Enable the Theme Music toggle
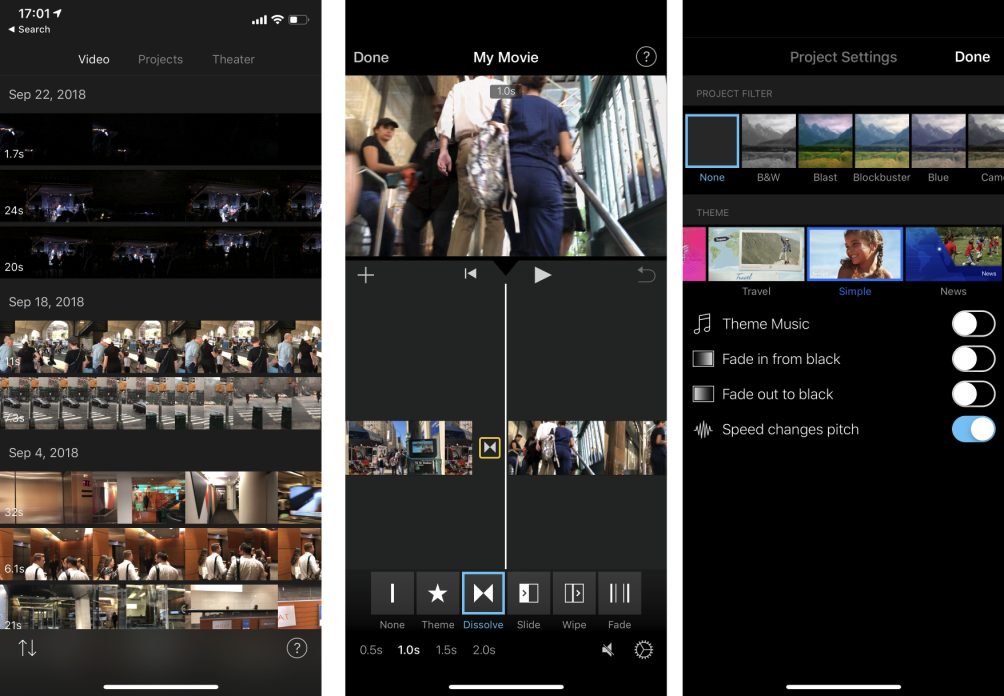This screenshot has width=1004, height=696. (x=972, y=323)
